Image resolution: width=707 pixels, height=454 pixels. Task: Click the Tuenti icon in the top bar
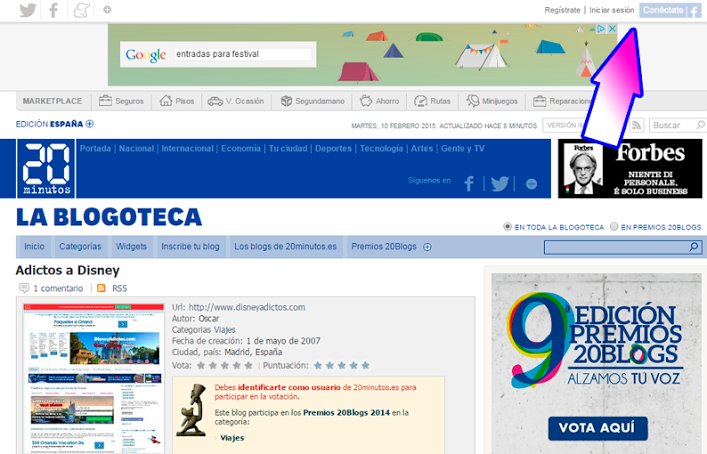81,10
